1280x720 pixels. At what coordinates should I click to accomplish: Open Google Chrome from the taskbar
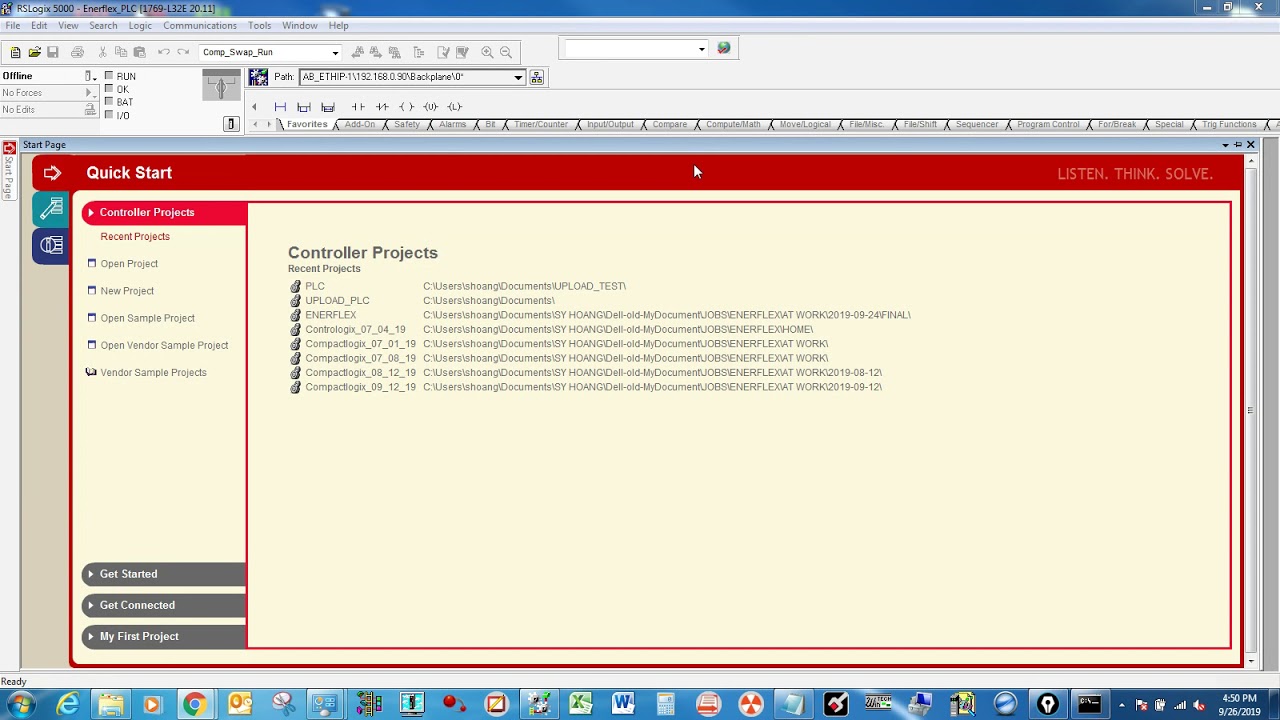click(x=194, y=704)
